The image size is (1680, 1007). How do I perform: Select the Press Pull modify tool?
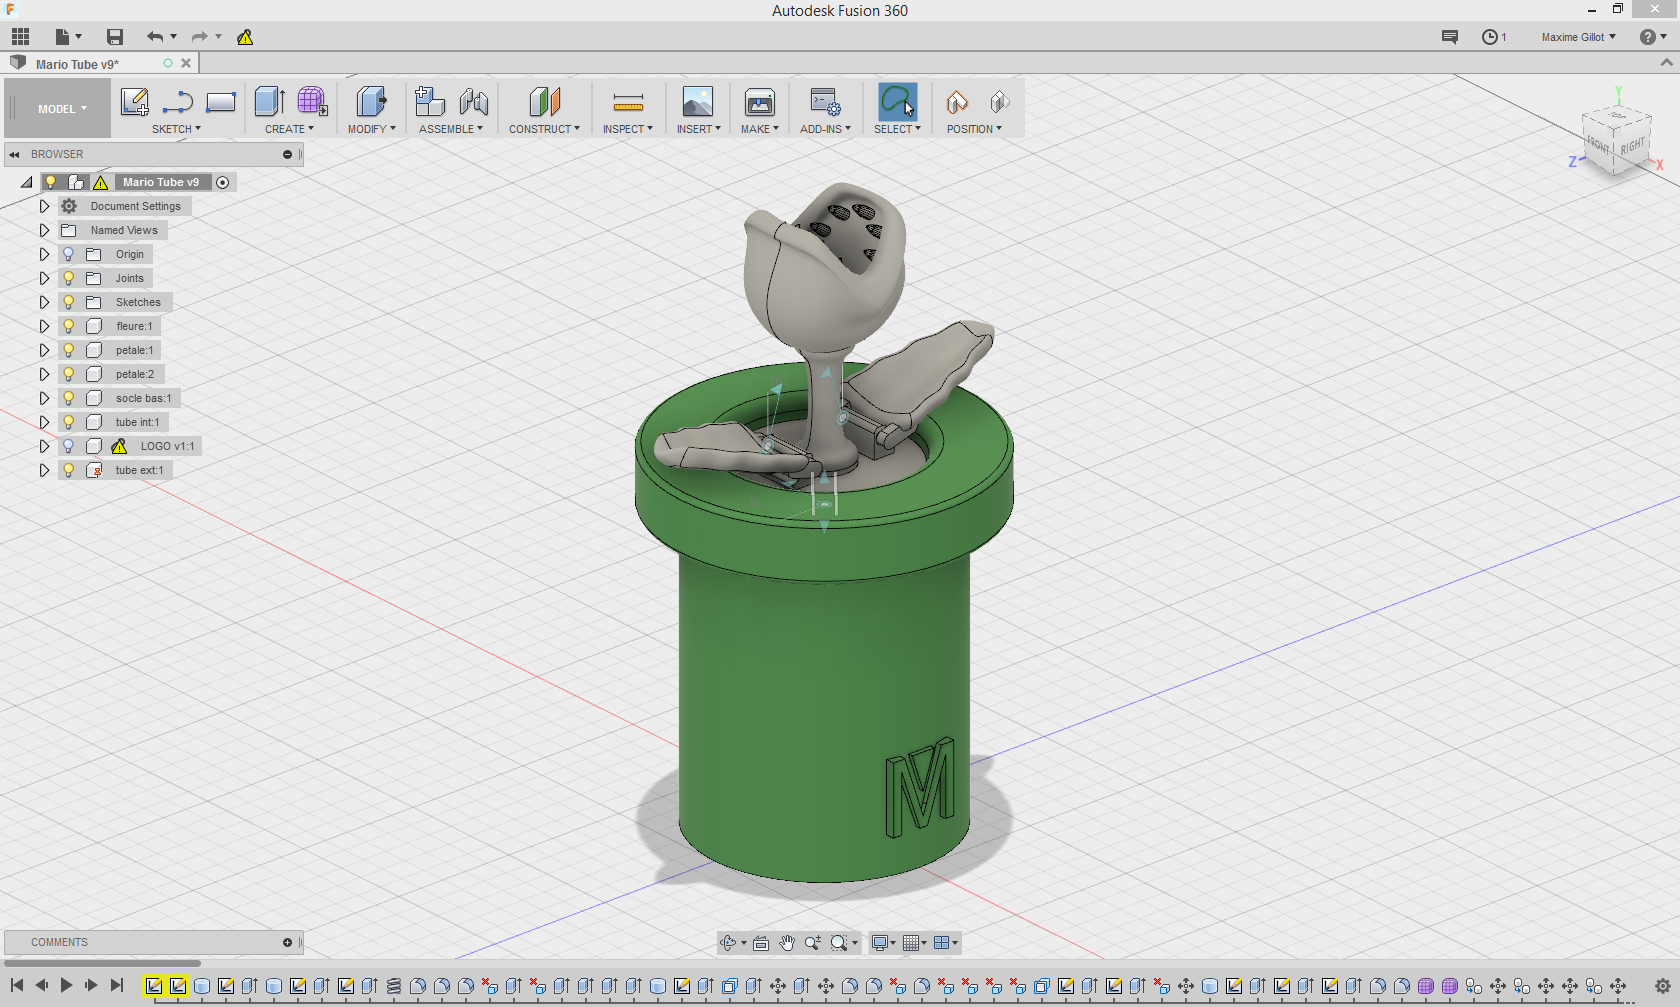tap(371, 102)
